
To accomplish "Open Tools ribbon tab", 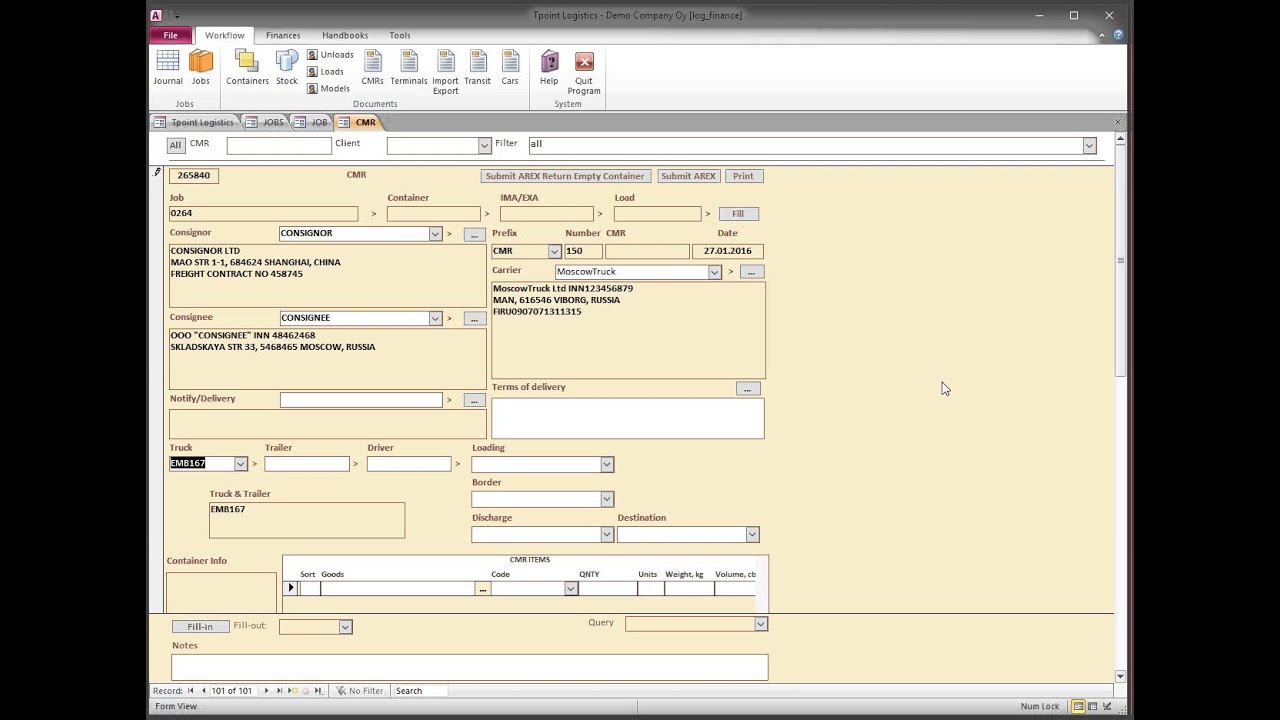I will 400,35.
